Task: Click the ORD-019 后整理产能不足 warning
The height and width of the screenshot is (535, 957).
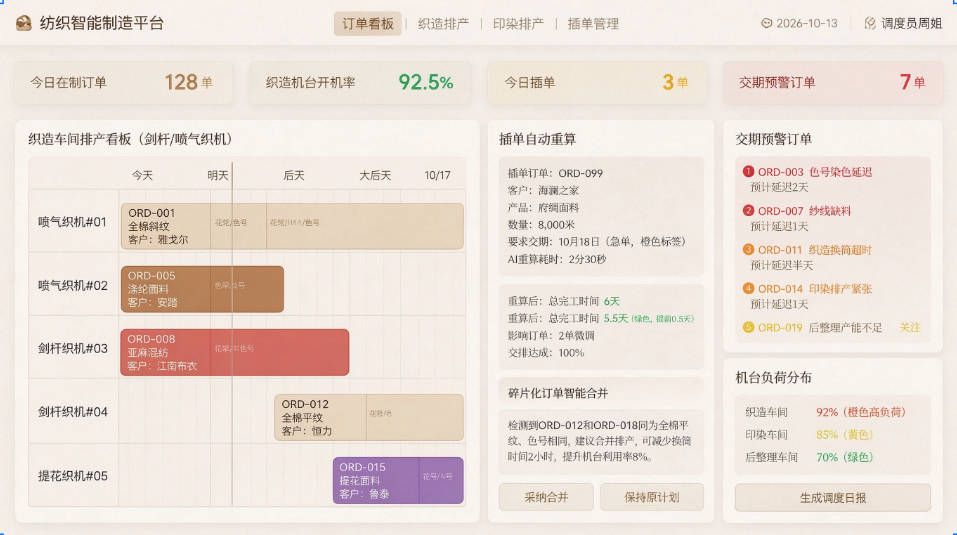Action: click(x=820, y=328)
